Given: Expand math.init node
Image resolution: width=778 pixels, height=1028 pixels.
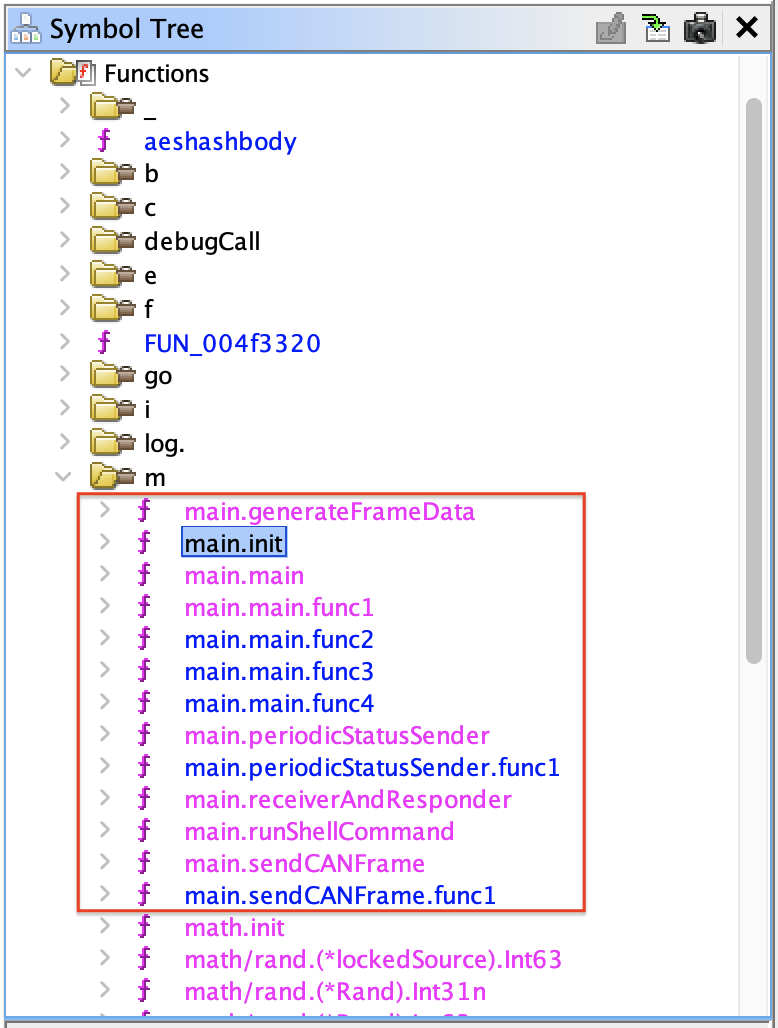Looking at the screenshot, I should point(105,926).
